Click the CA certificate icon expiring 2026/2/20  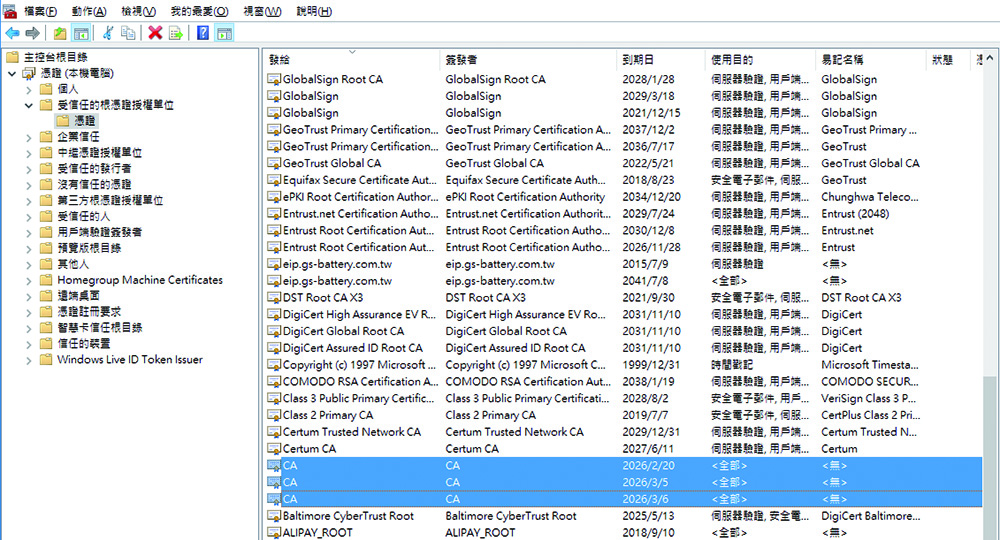click(x=274, y=465)
